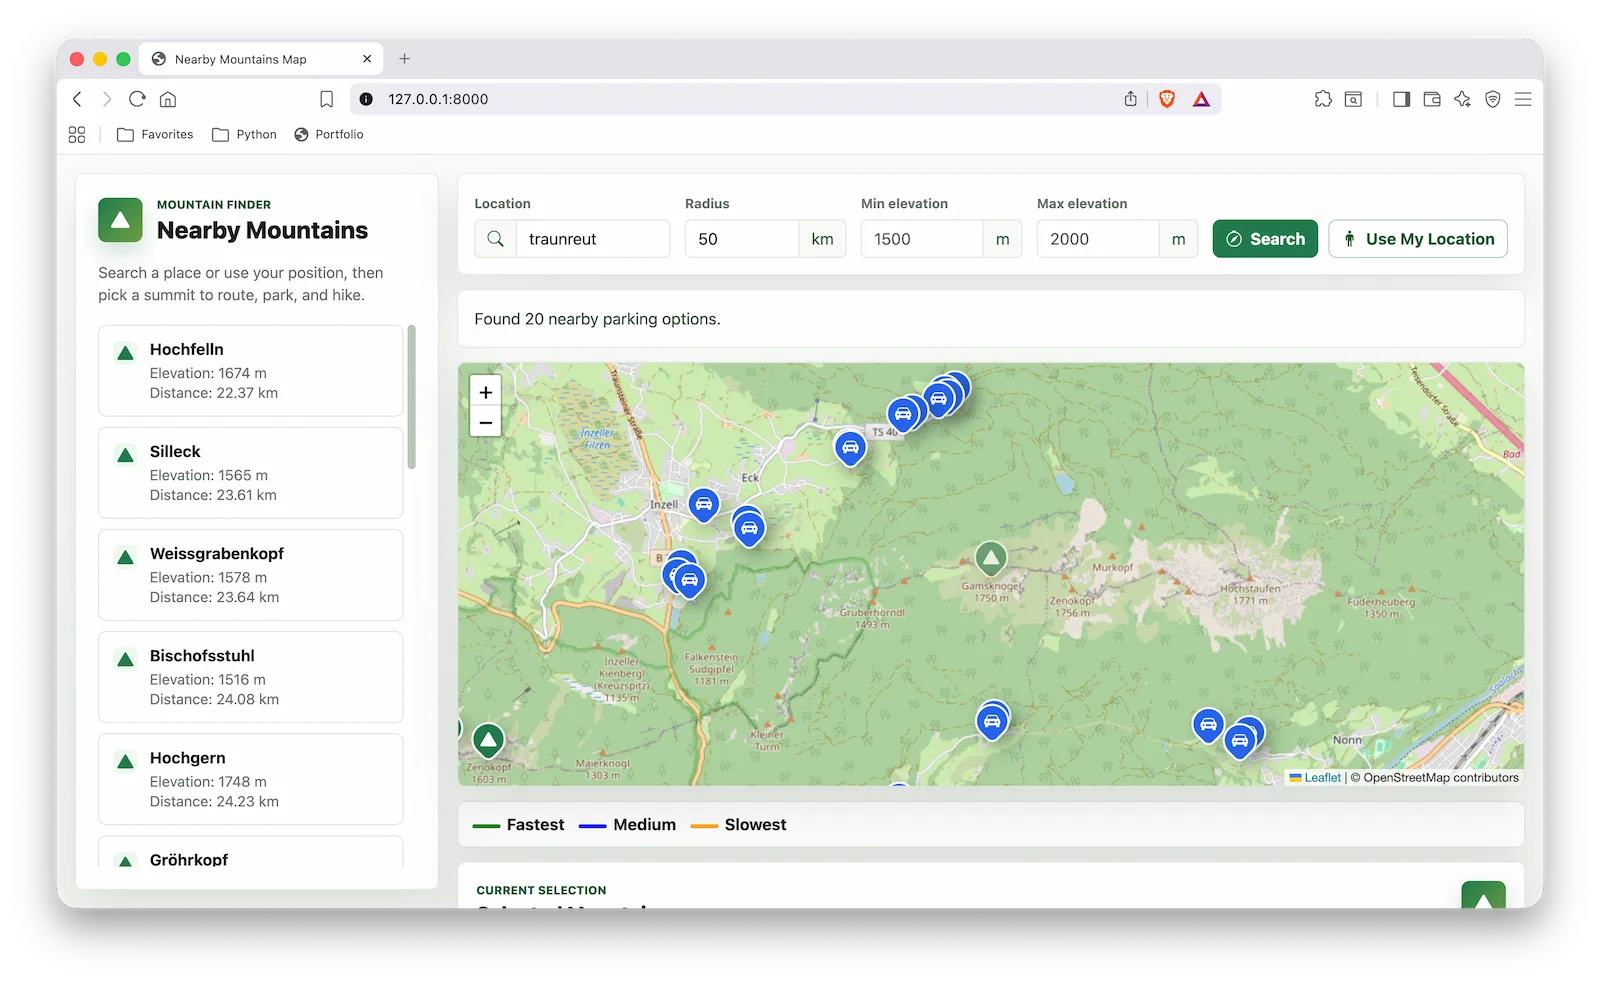Click the "km" unit beside Radius

(x=822, y=239)
